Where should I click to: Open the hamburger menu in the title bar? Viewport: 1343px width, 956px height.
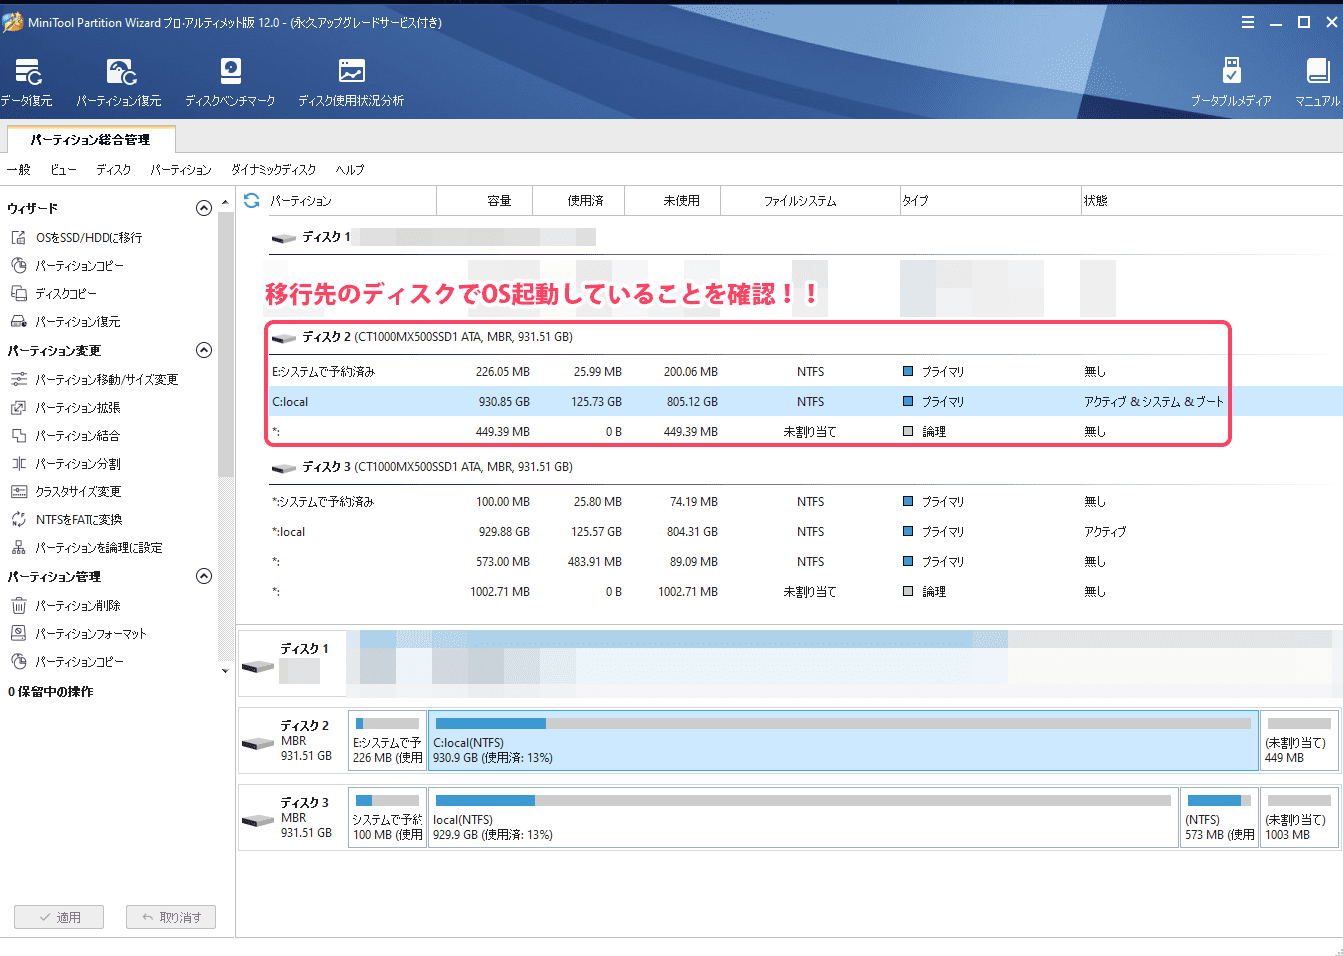coord(1248,22)
